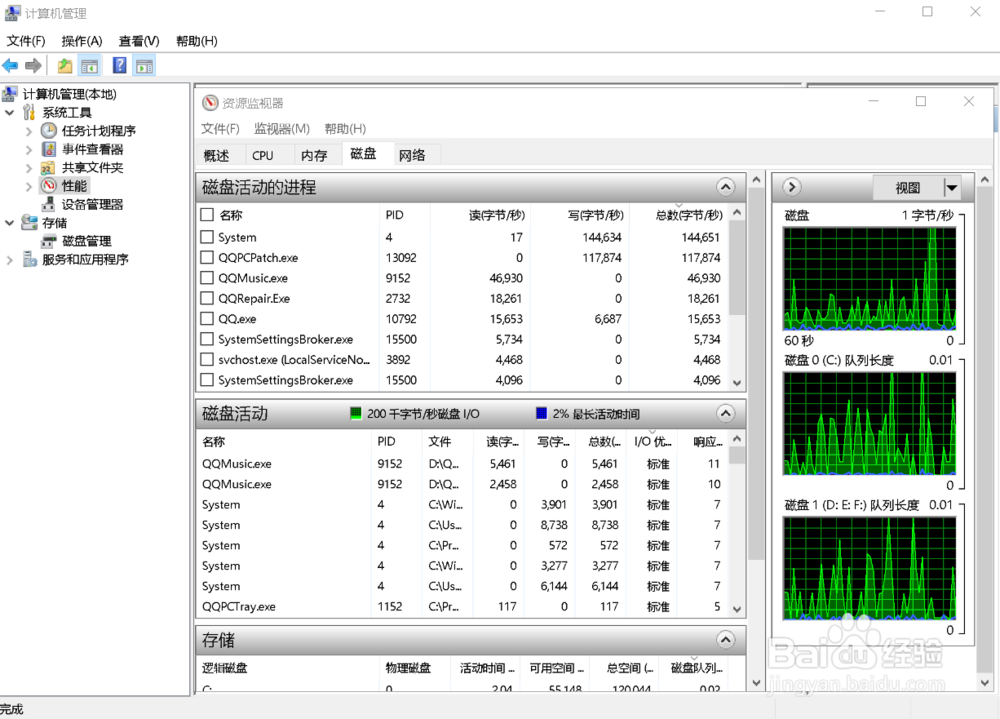This screenshot has width=1000, height=719.
Task: Click the Performance (性能) gauge icon
Action: point(48,186)
